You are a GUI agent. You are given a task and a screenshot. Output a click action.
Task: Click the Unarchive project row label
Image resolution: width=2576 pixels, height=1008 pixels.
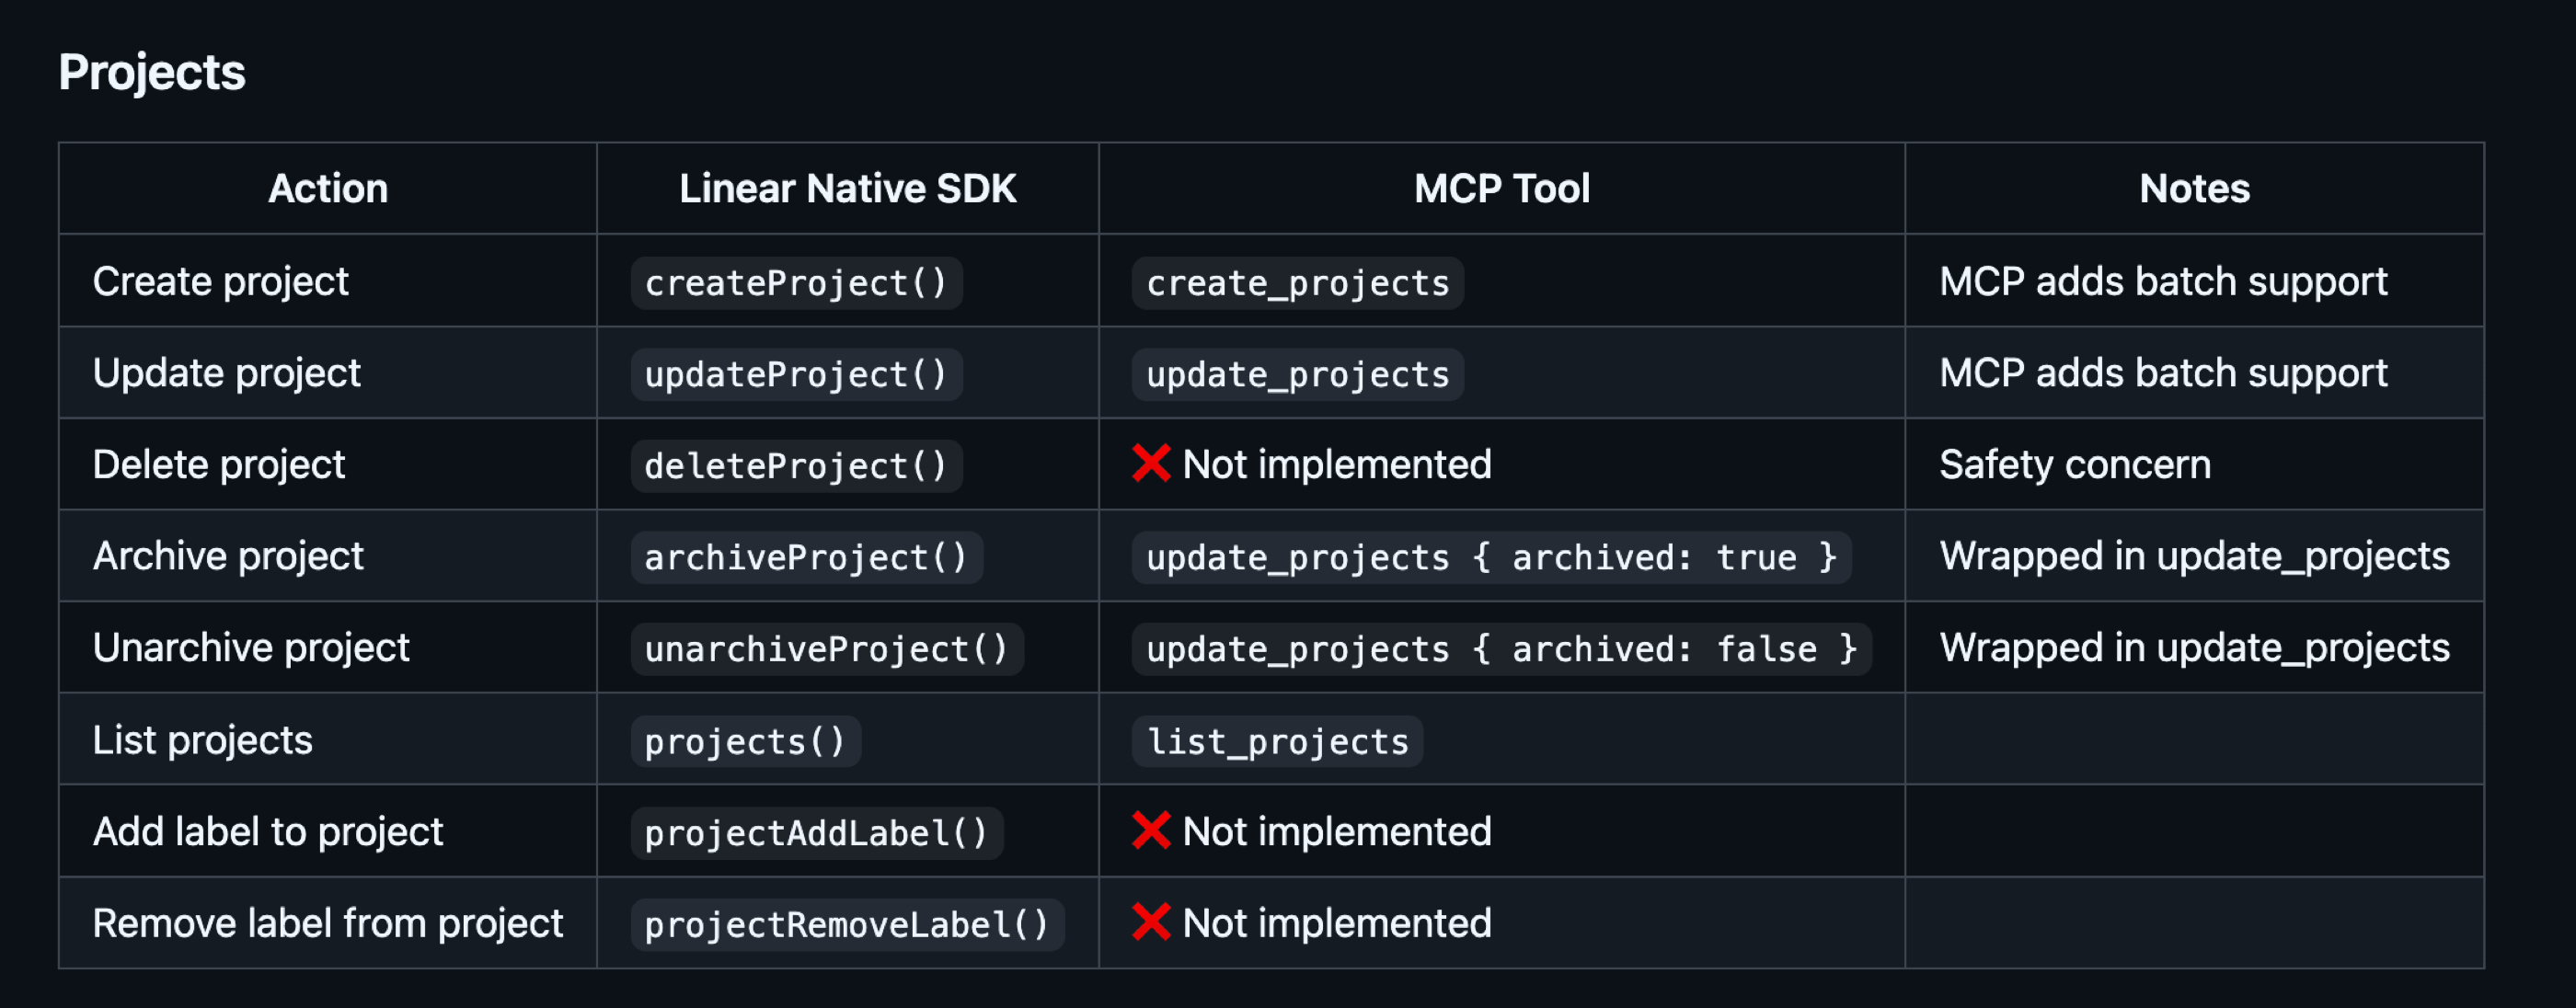[251, 647]
